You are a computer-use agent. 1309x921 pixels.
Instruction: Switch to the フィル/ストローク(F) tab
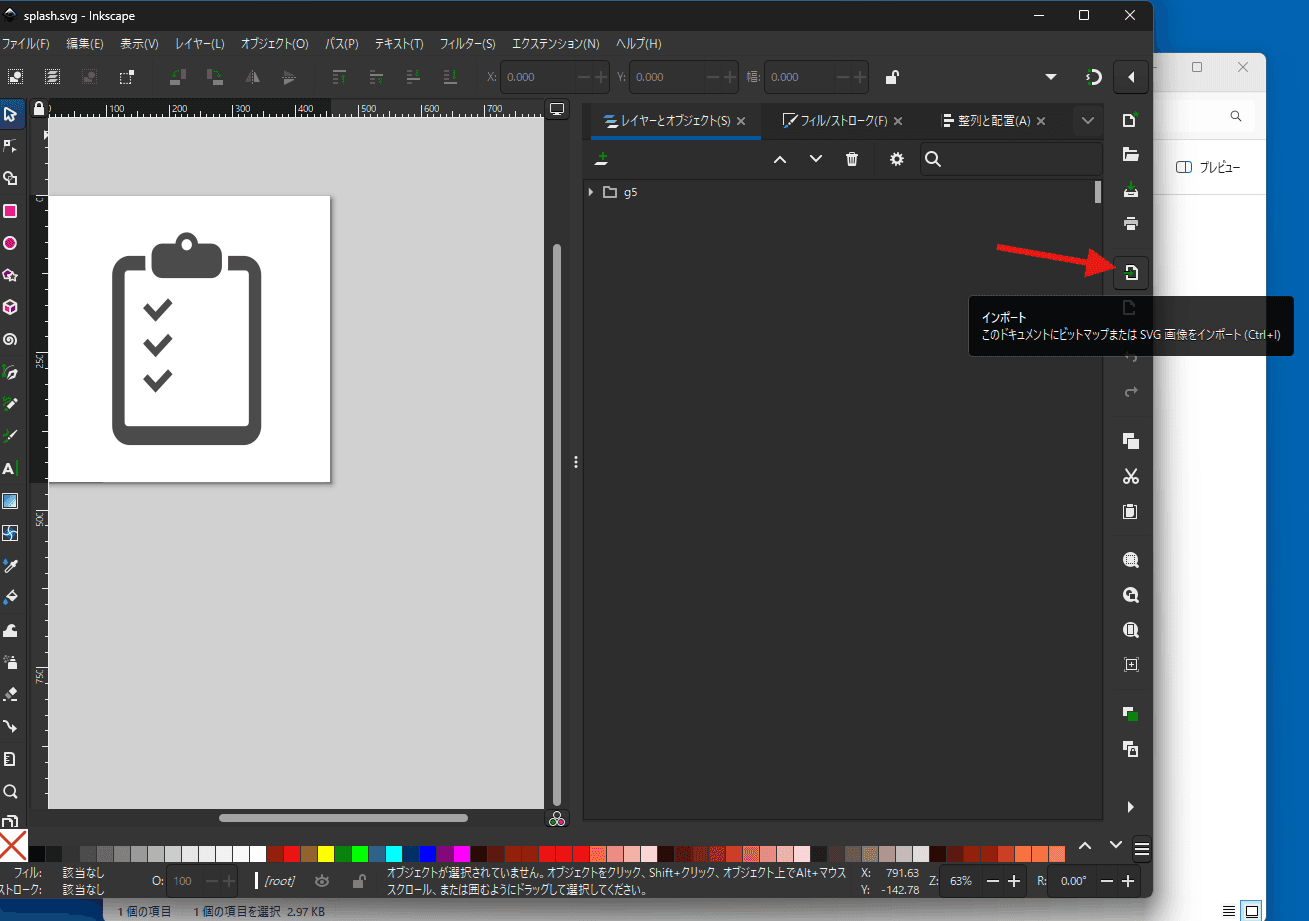click(834, 121)
